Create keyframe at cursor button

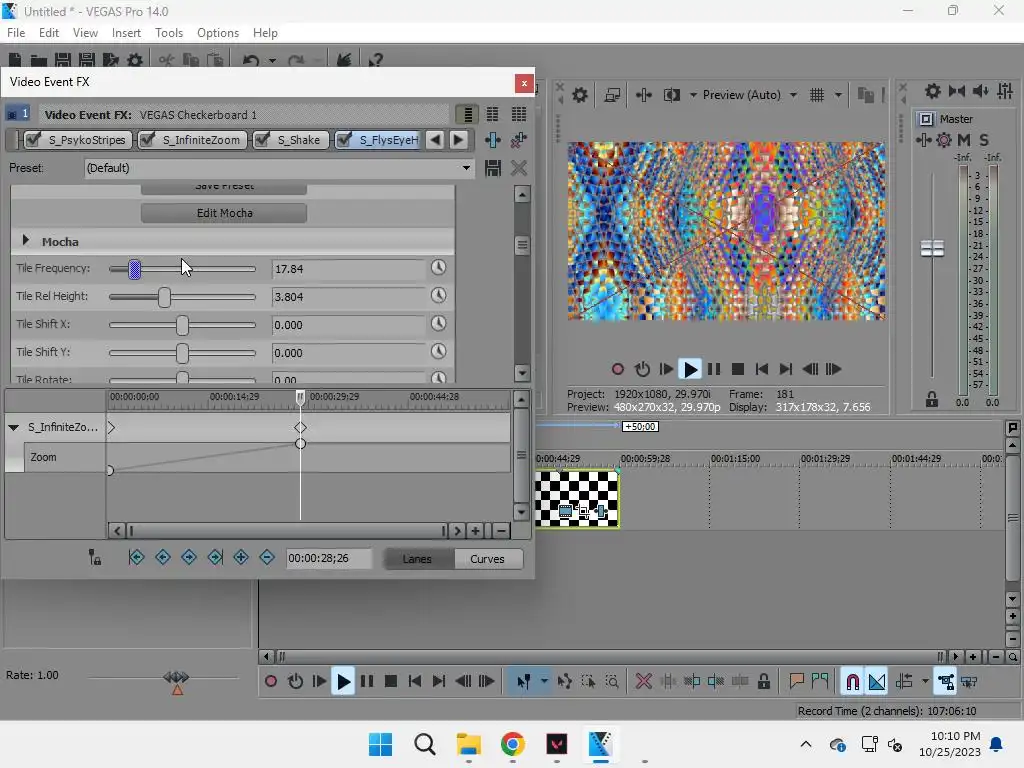(241, 557)
